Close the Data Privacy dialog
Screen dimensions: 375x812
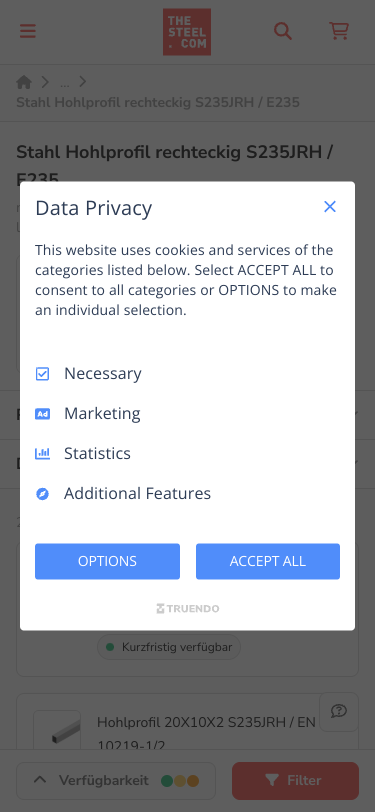click(330, 207)
